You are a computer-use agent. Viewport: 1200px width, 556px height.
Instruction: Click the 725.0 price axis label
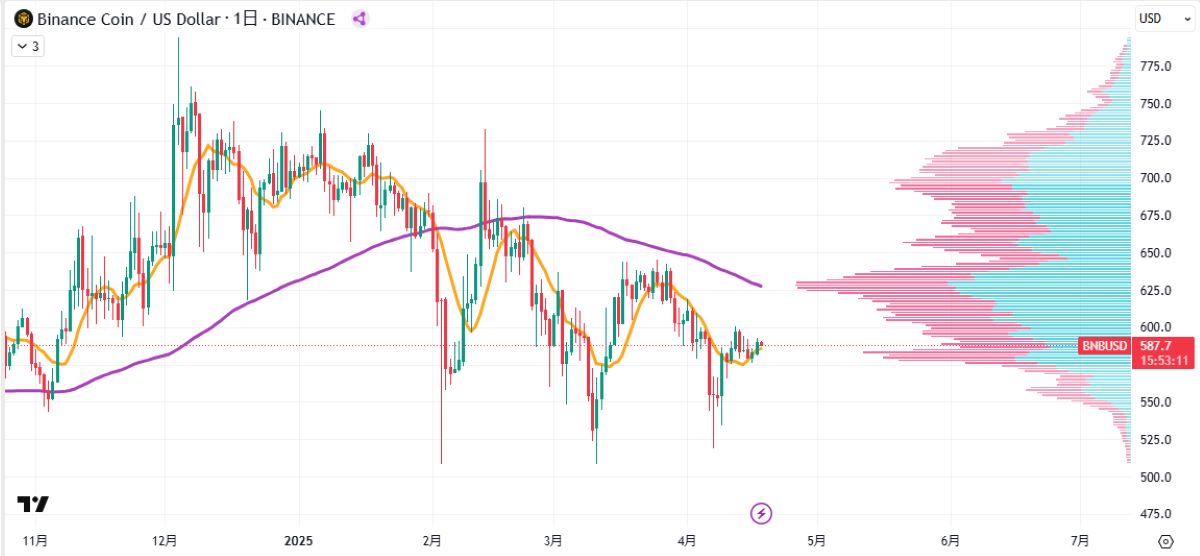(1156, 141)
